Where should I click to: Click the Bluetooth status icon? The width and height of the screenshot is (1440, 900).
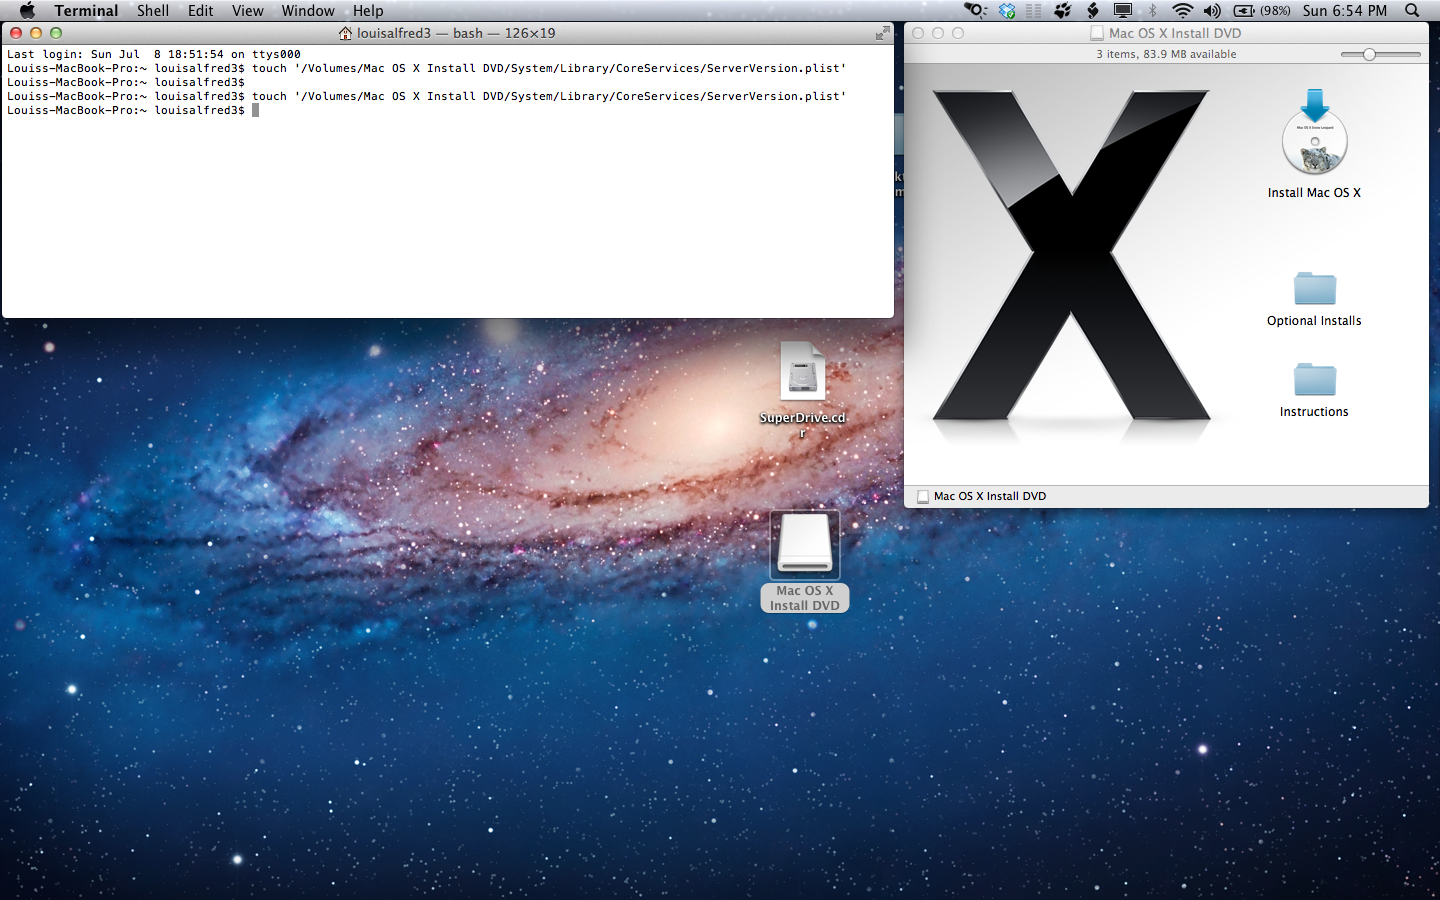[x=1153, y=10]
